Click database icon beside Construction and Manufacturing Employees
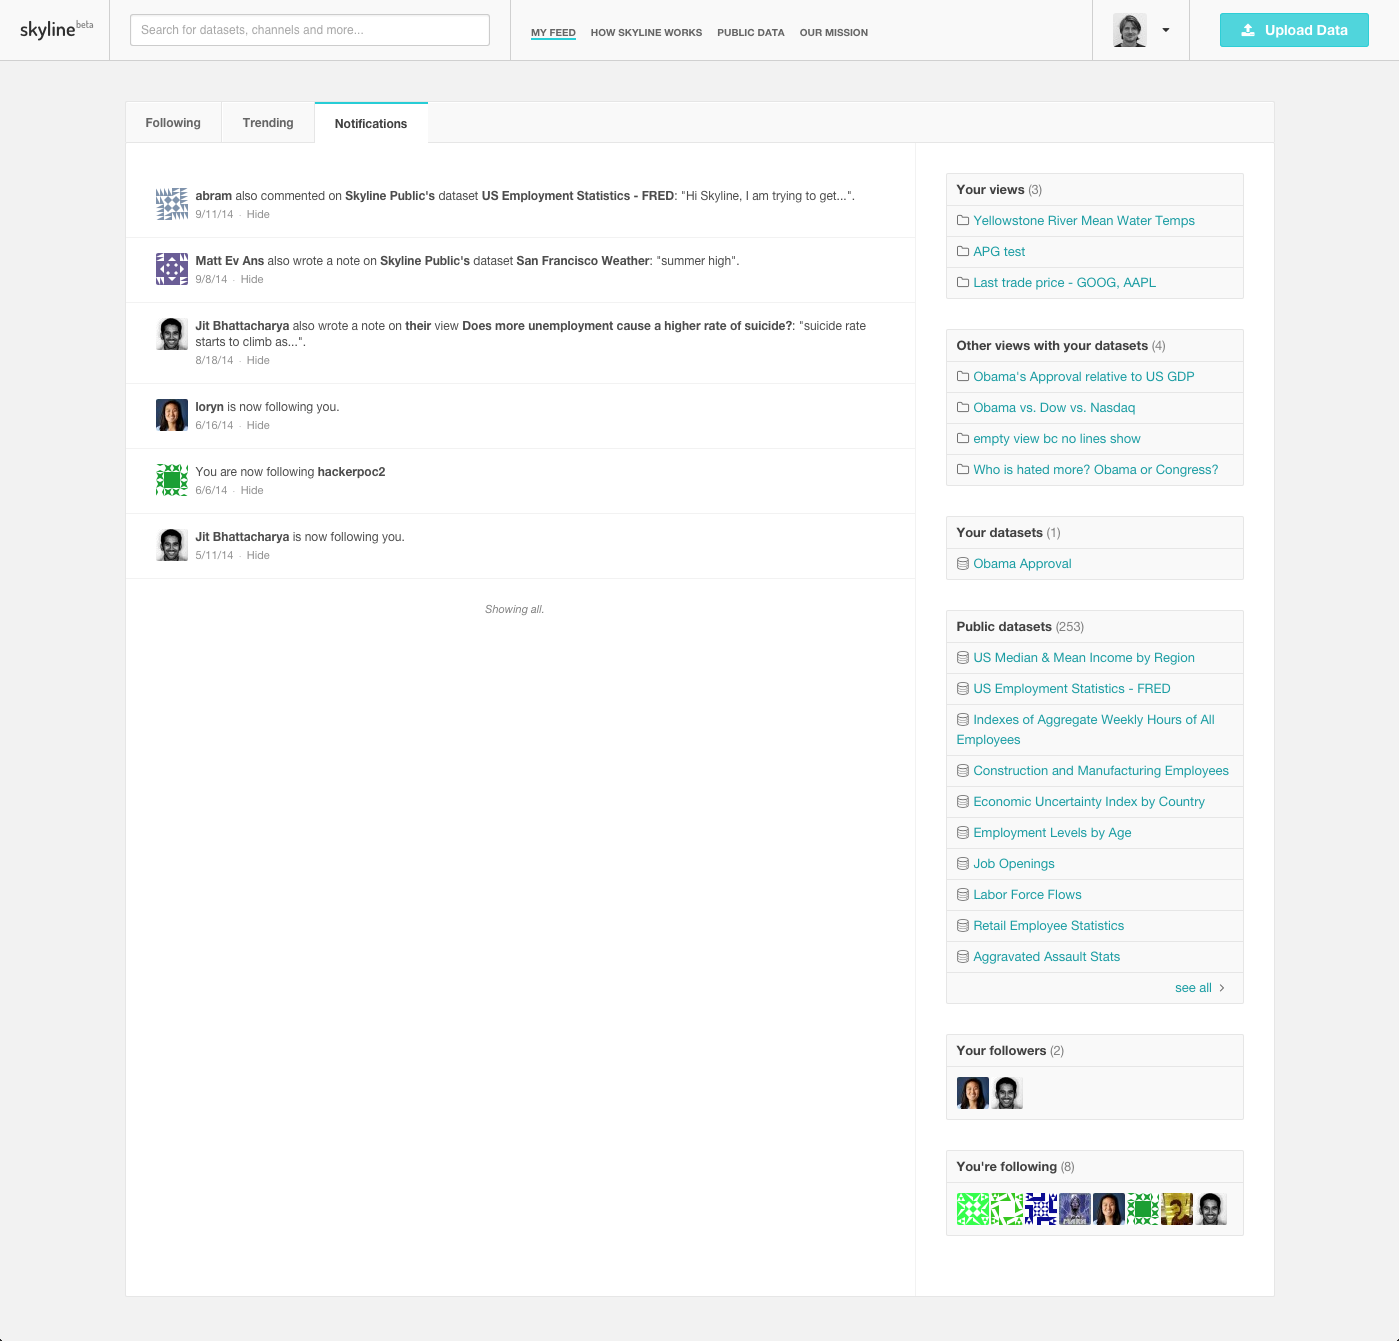Image resolution: width=1399 pixels, height=1341 pixels. point(963,771)
